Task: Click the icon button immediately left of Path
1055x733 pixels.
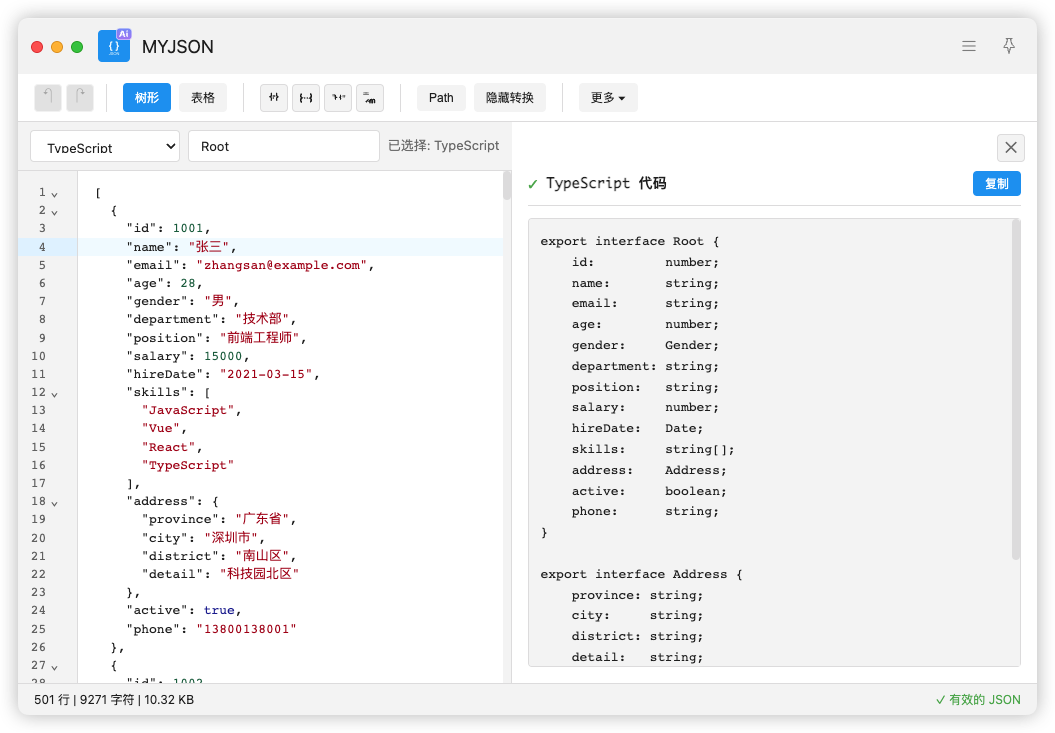Action: pos(370,97)
